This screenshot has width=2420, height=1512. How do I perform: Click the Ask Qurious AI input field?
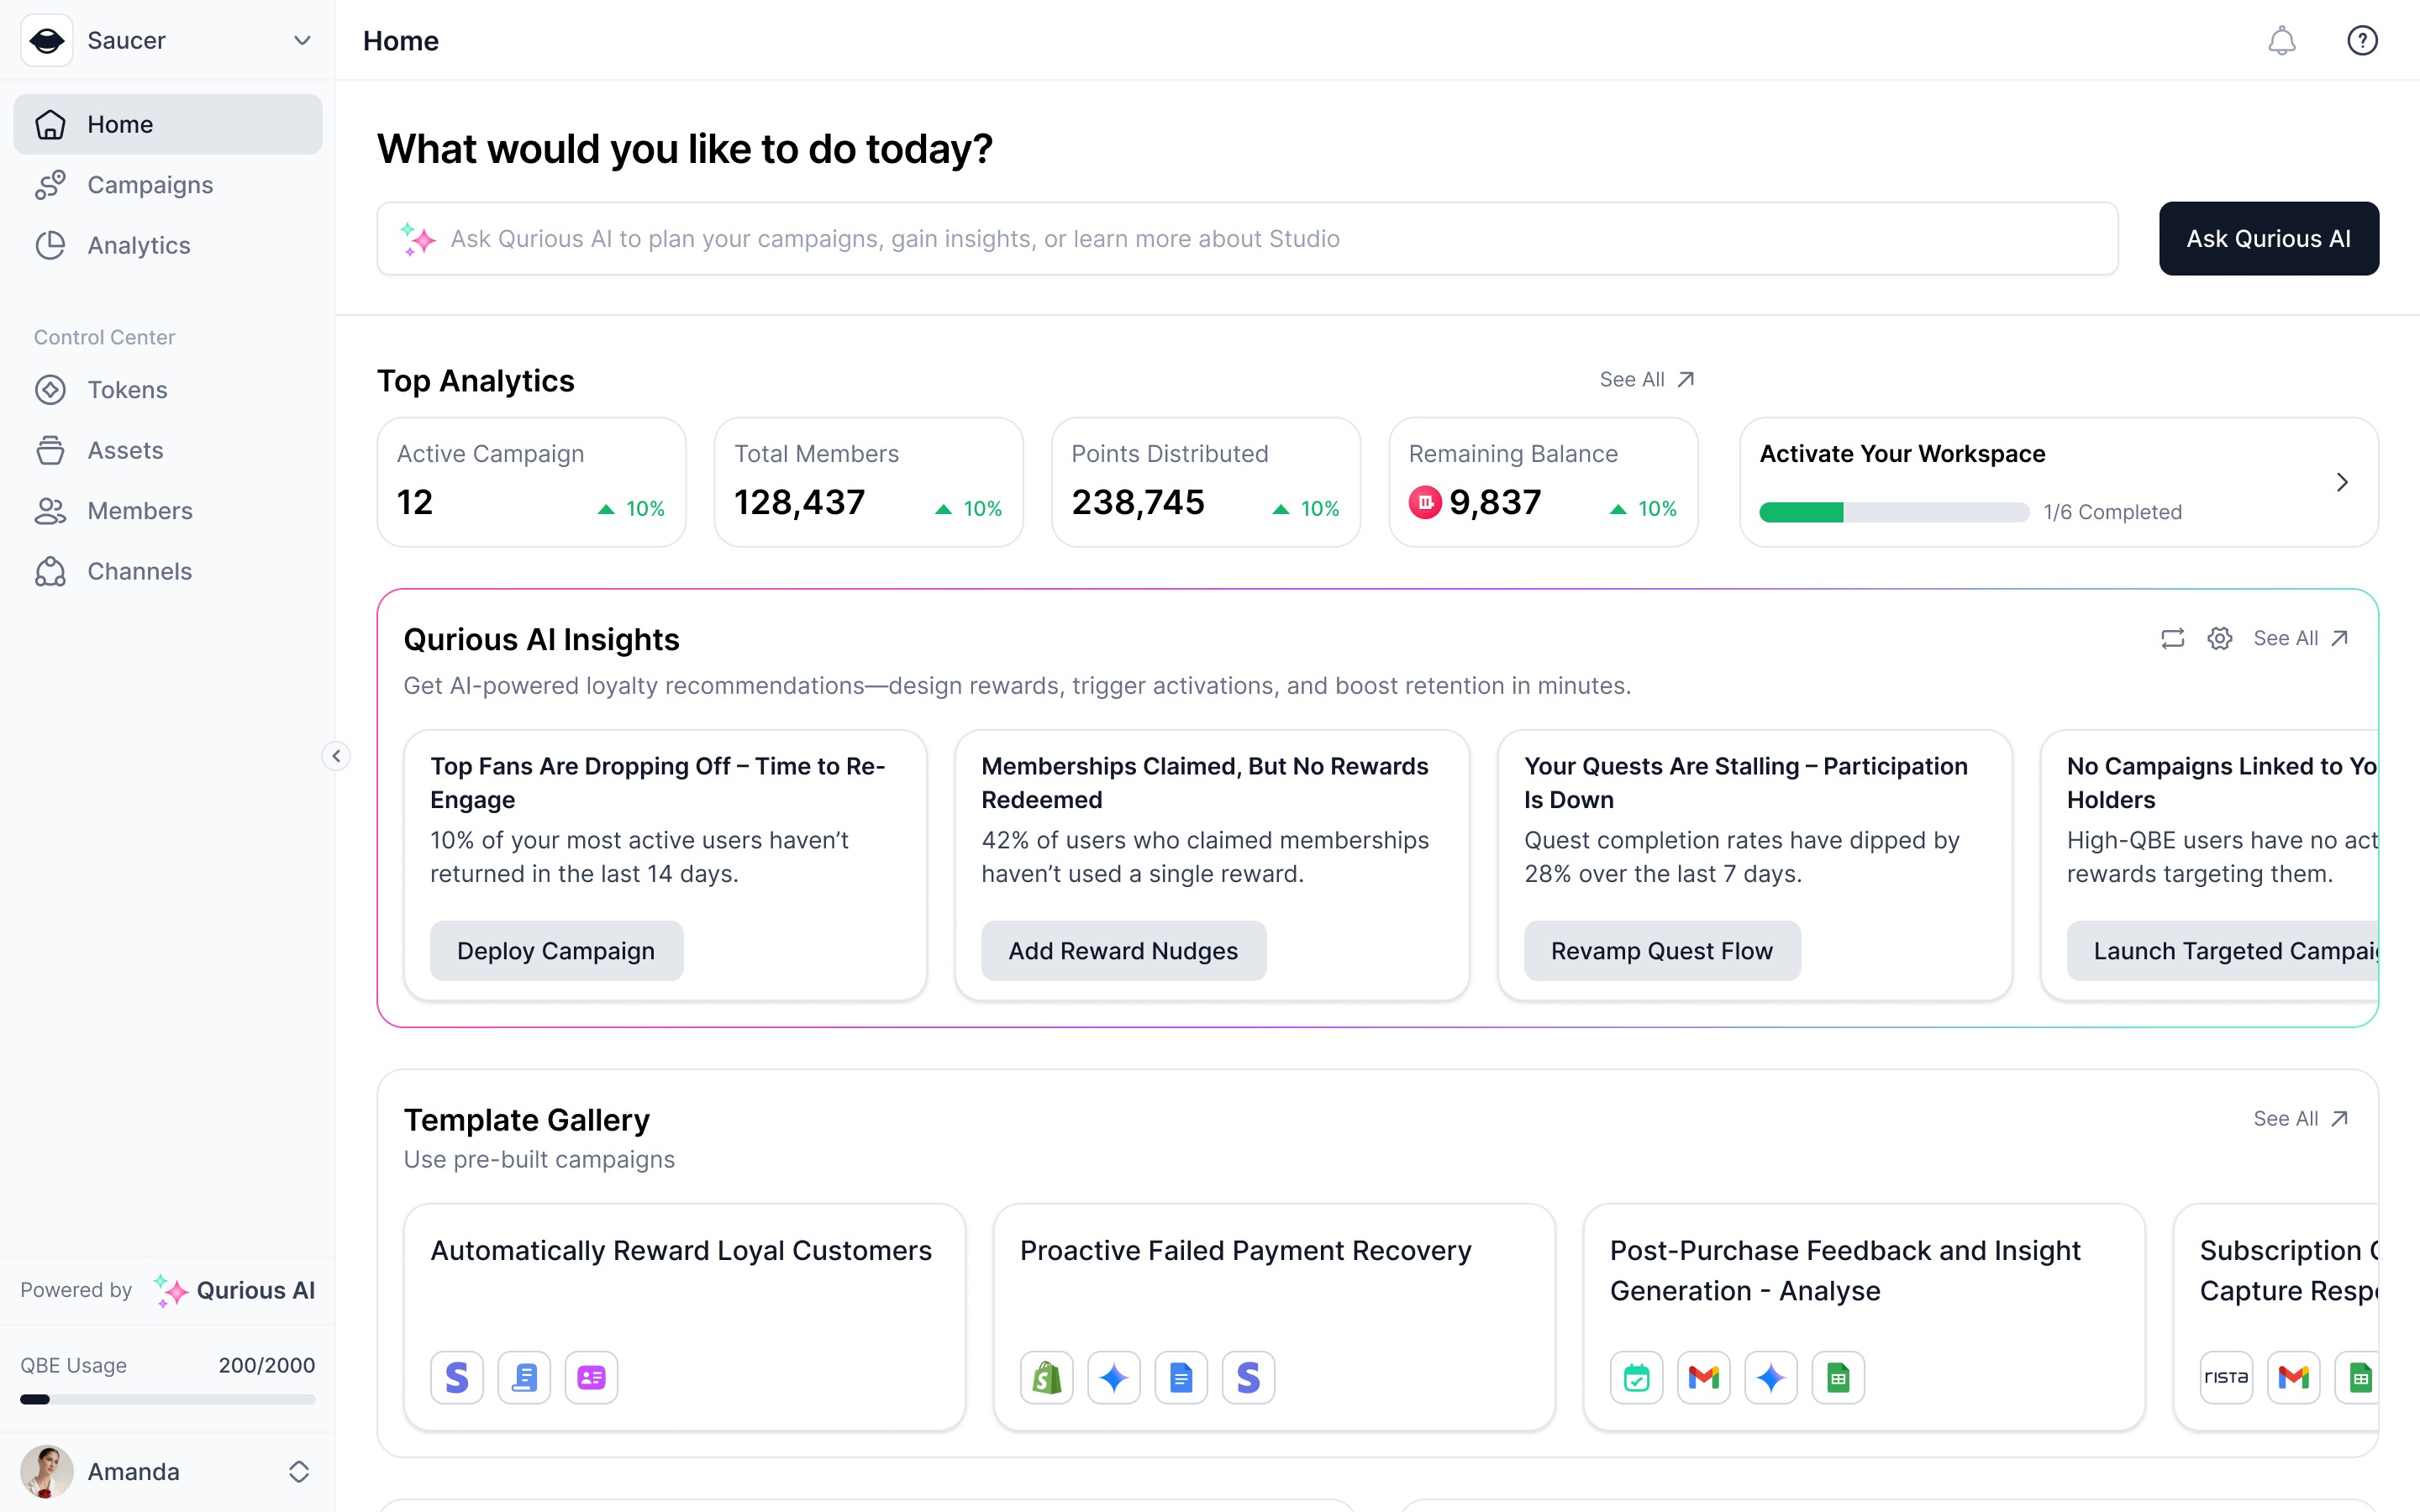[x=1247, y=239]
